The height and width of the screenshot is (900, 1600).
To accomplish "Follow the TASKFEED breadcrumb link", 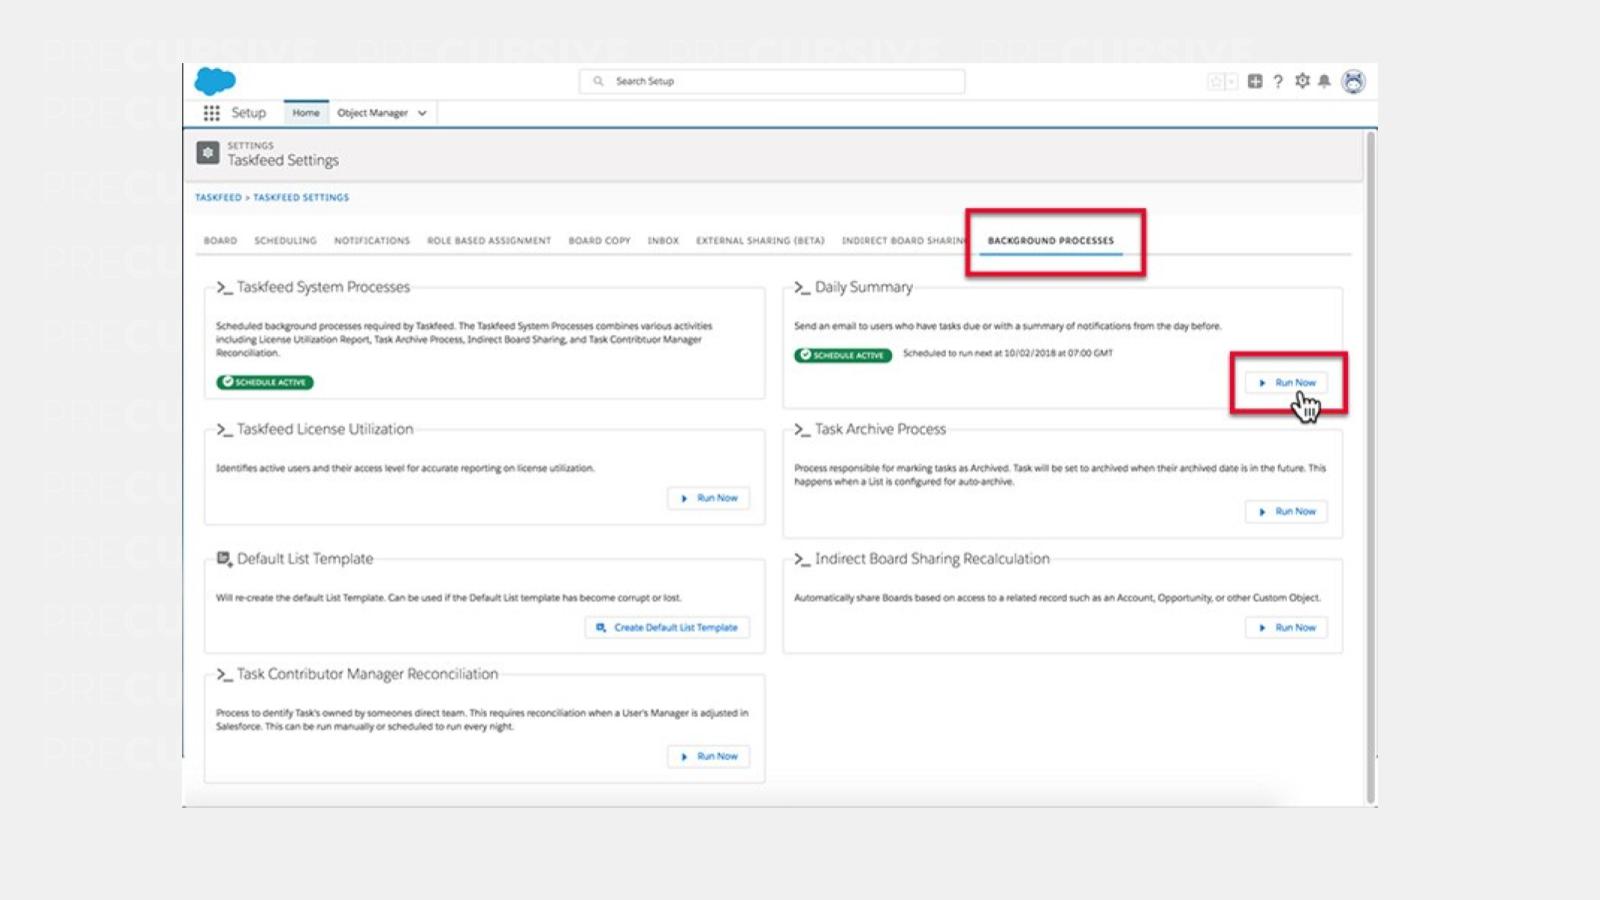I will point(218,198).
